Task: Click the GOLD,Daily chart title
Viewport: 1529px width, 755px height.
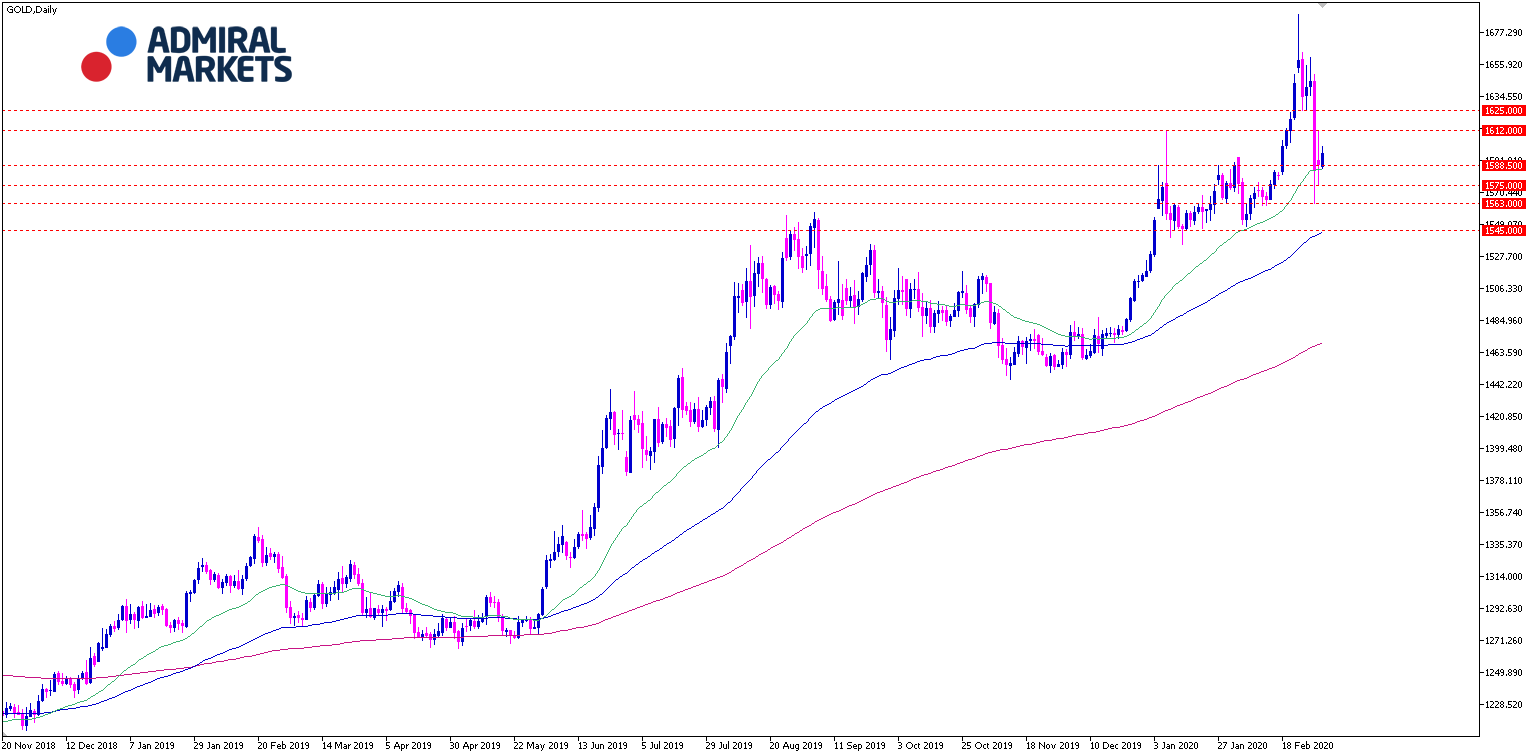Action: (30, 9)
